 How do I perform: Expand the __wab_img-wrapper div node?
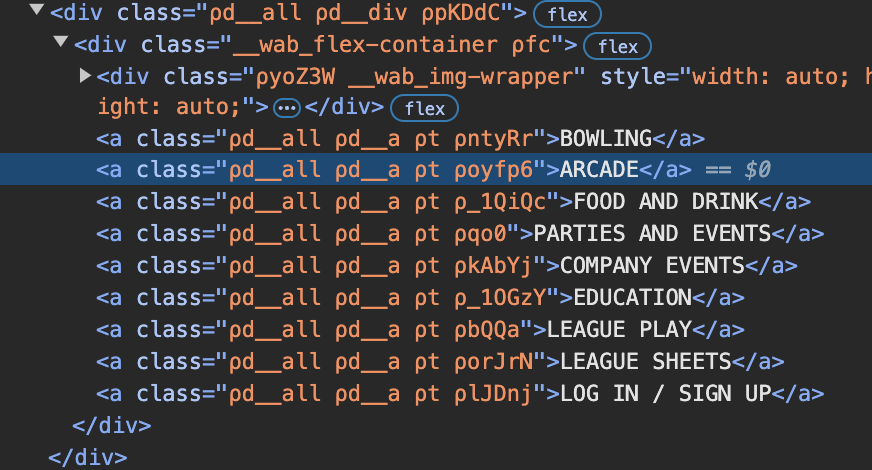point(85,76)
